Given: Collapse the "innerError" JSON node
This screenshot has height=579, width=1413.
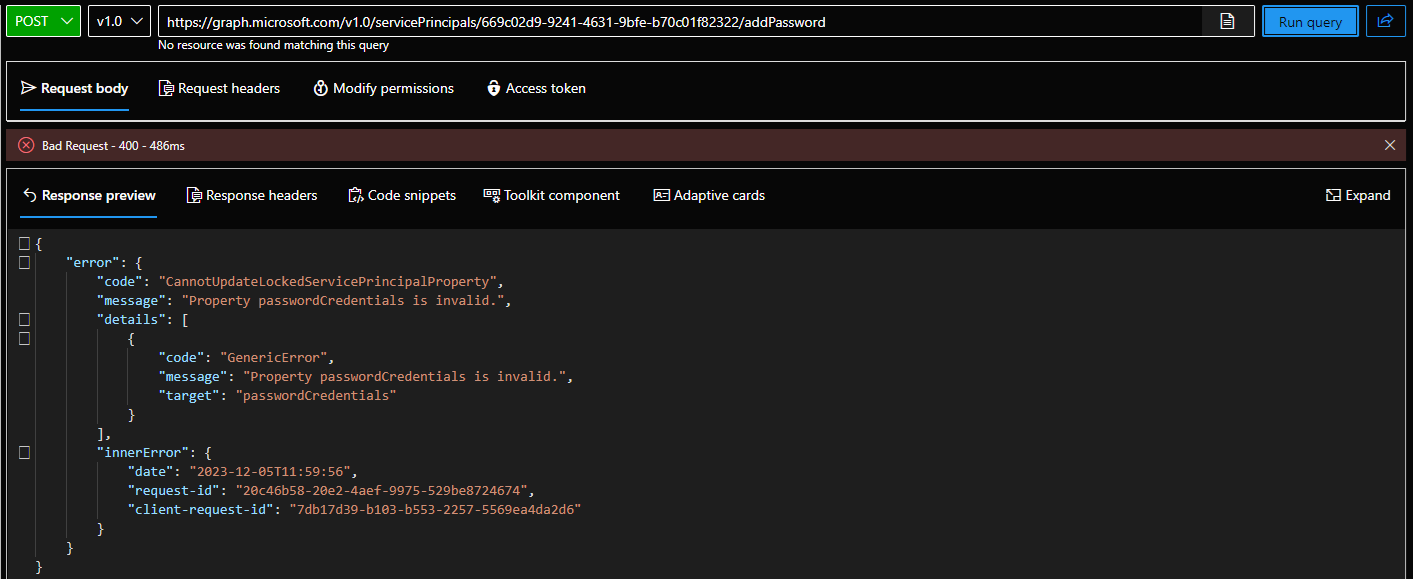Looking at the screenshot, I should [24, 453].
